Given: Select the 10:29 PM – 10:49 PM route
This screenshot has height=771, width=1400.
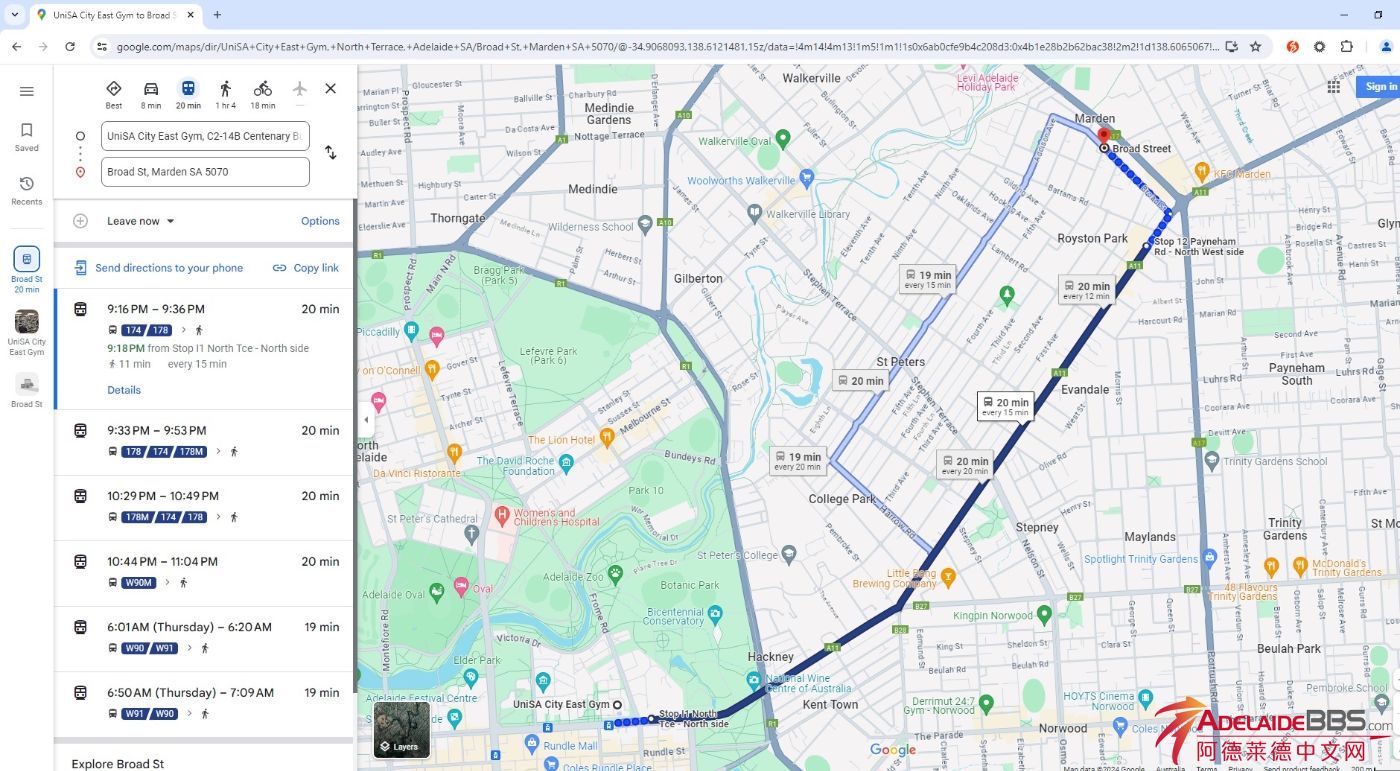Looking at the screenshot, I should [205, 507].
